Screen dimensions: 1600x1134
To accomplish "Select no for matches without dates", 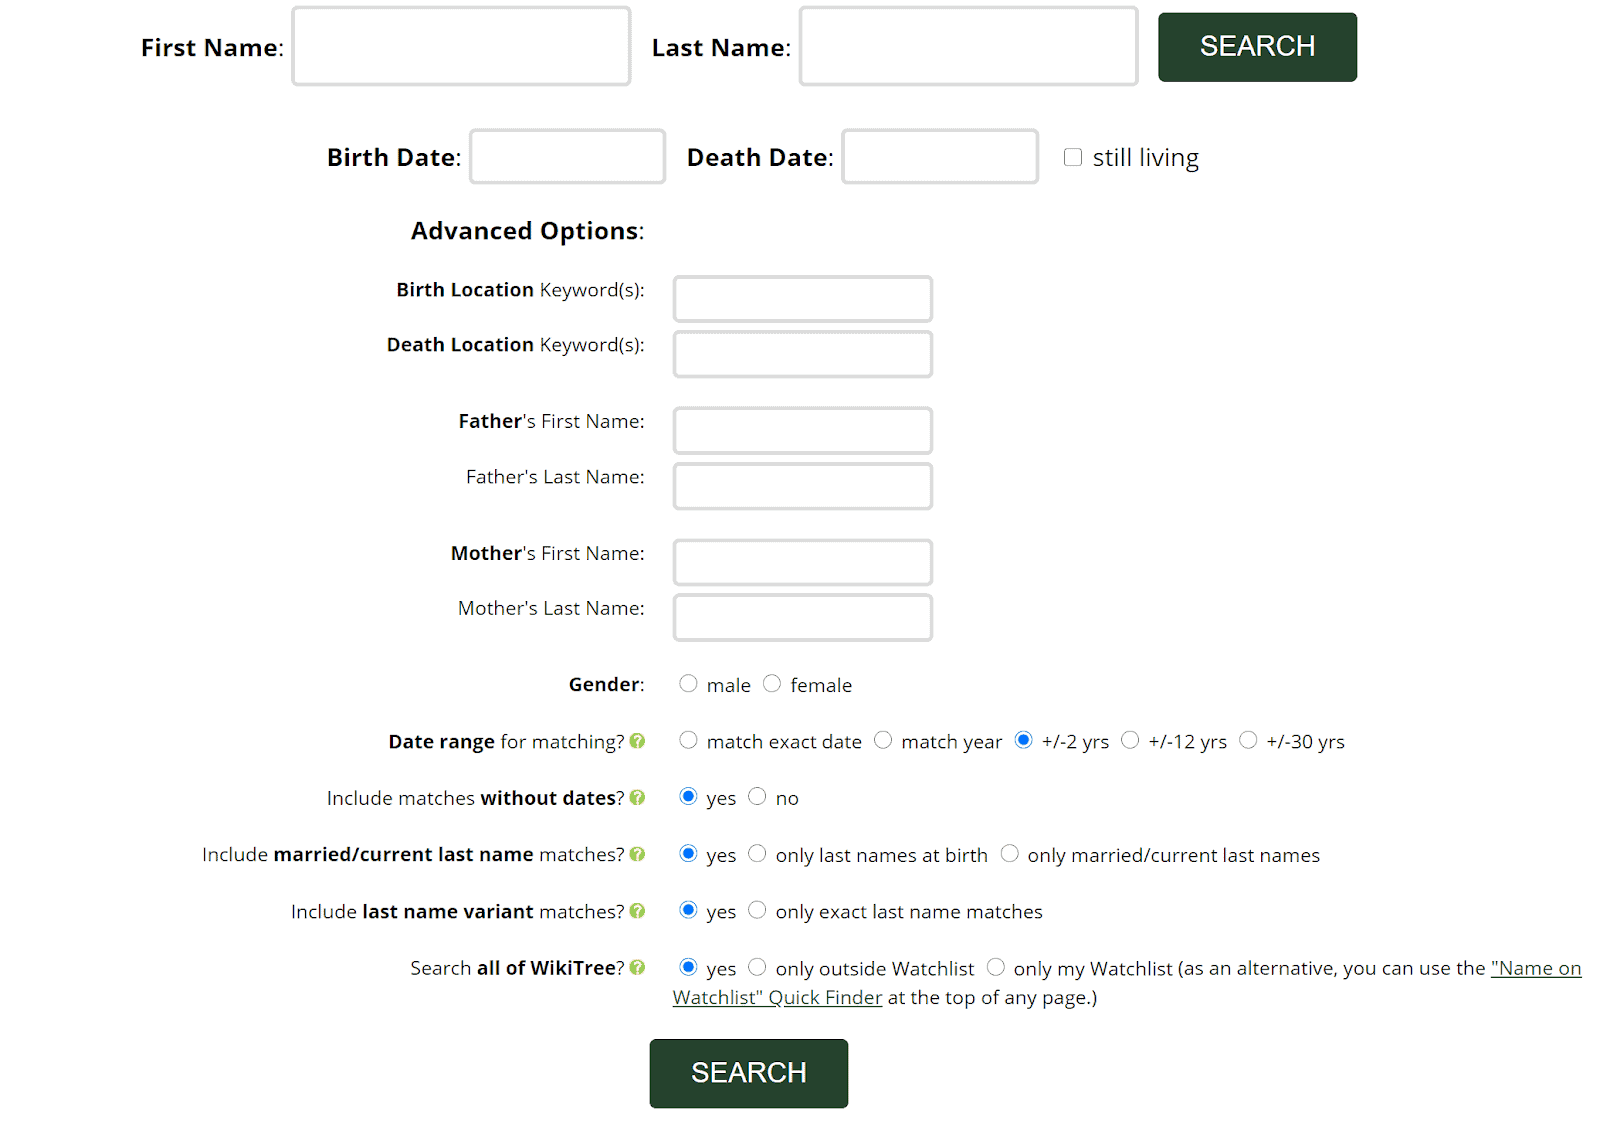I will [x=757, y=796].
